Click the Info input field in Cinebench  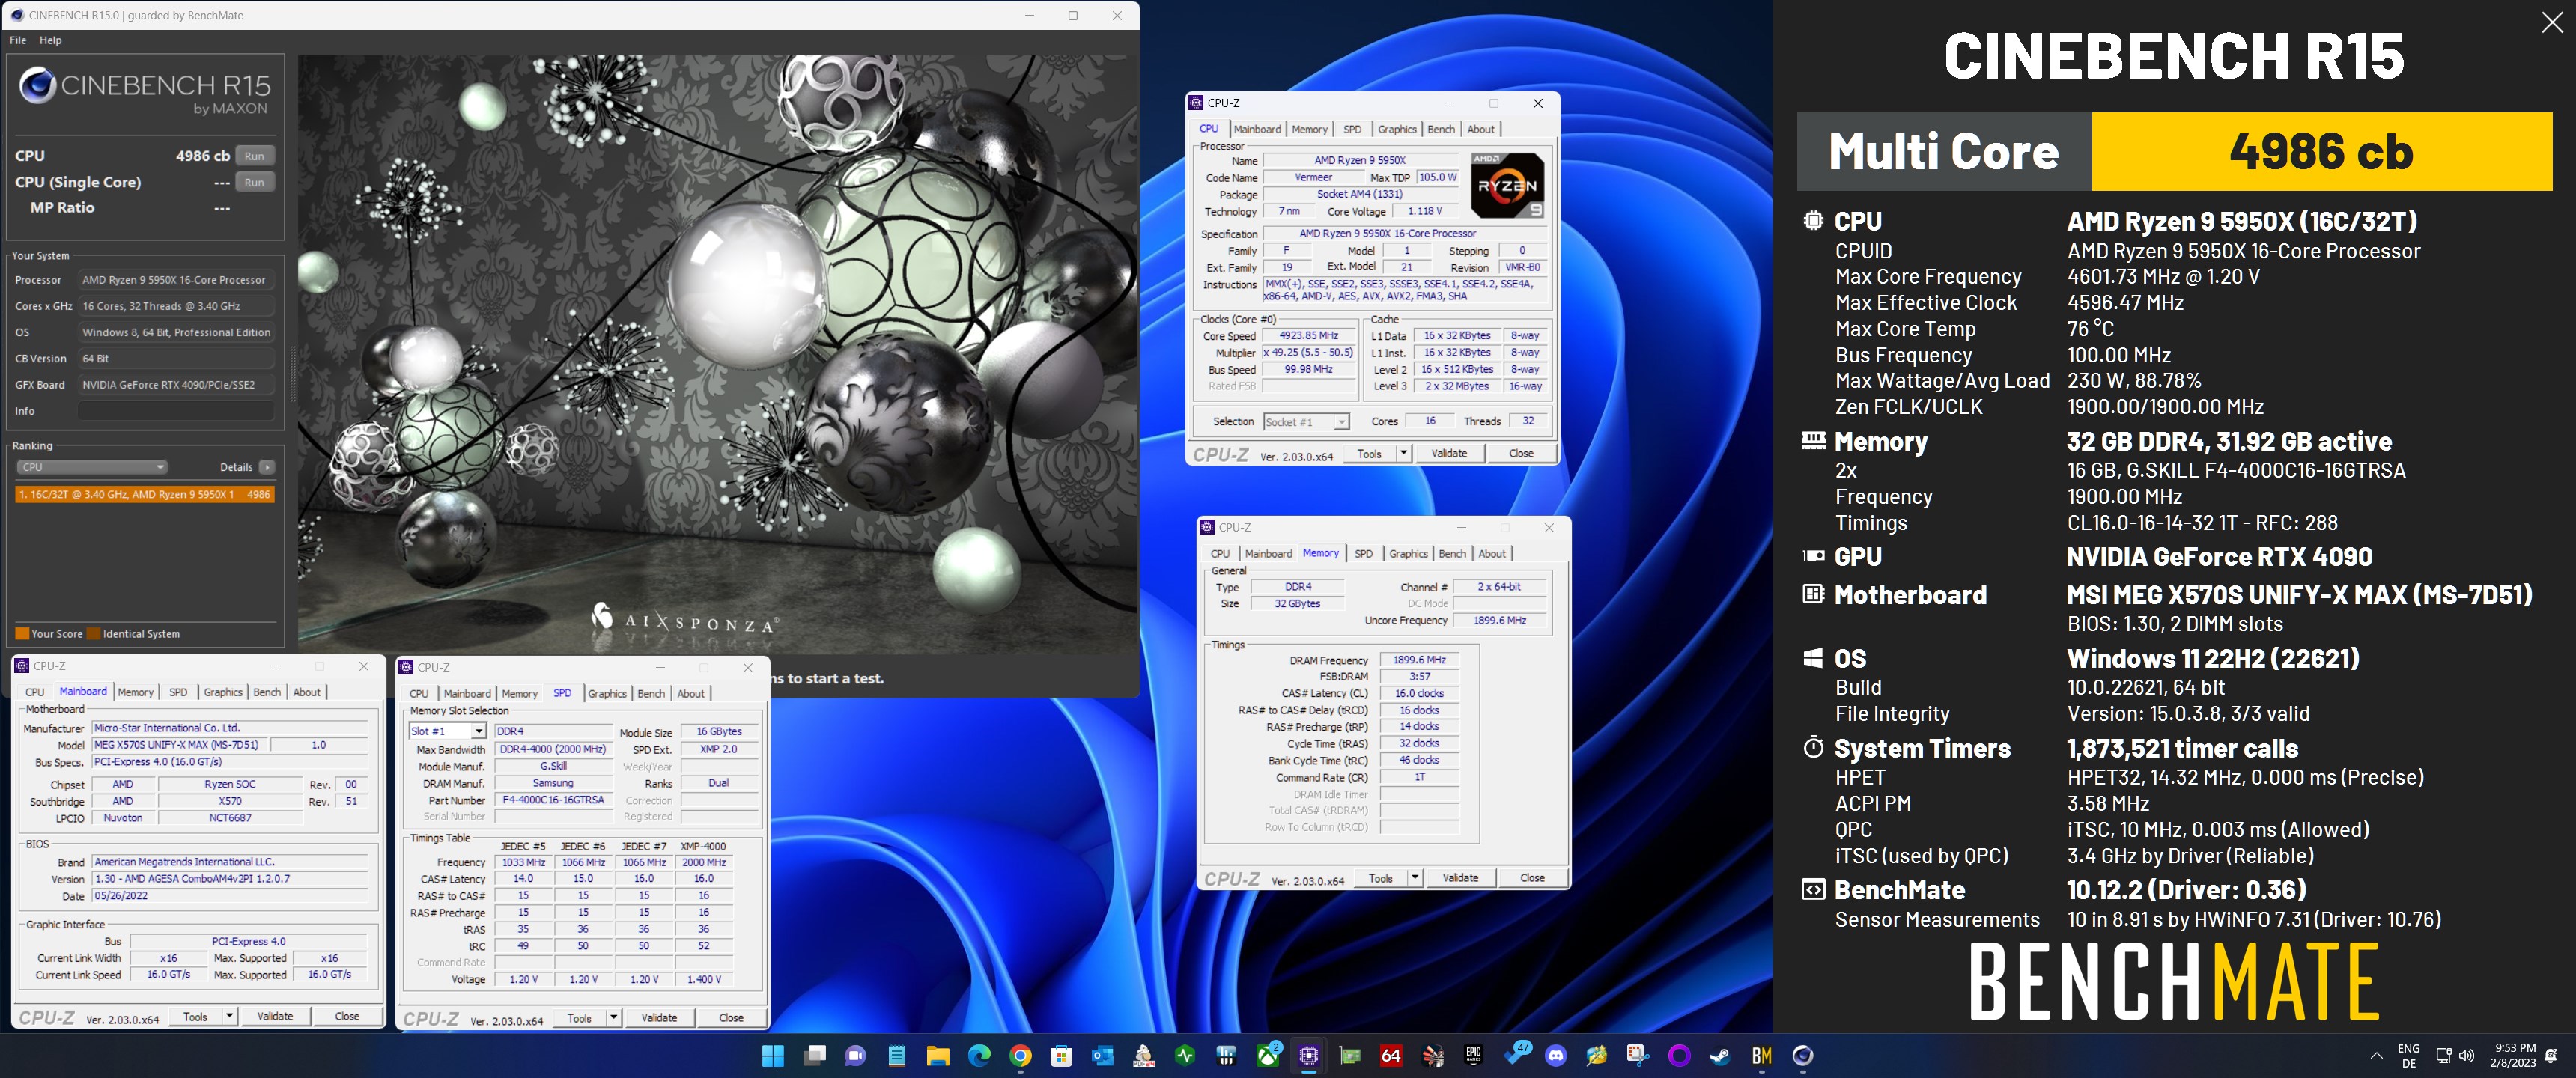pyautogui.click(x=176, y=411)
